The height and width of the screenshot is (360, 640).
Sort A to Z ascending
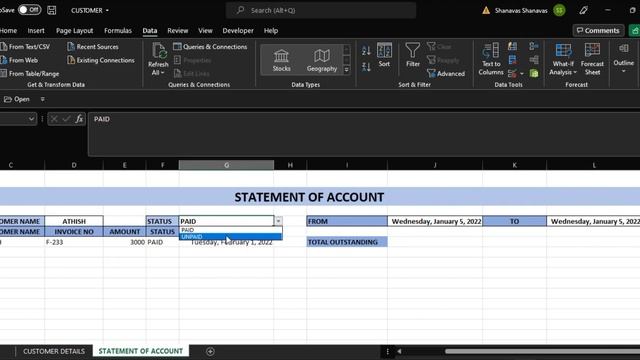click(366, 51)
